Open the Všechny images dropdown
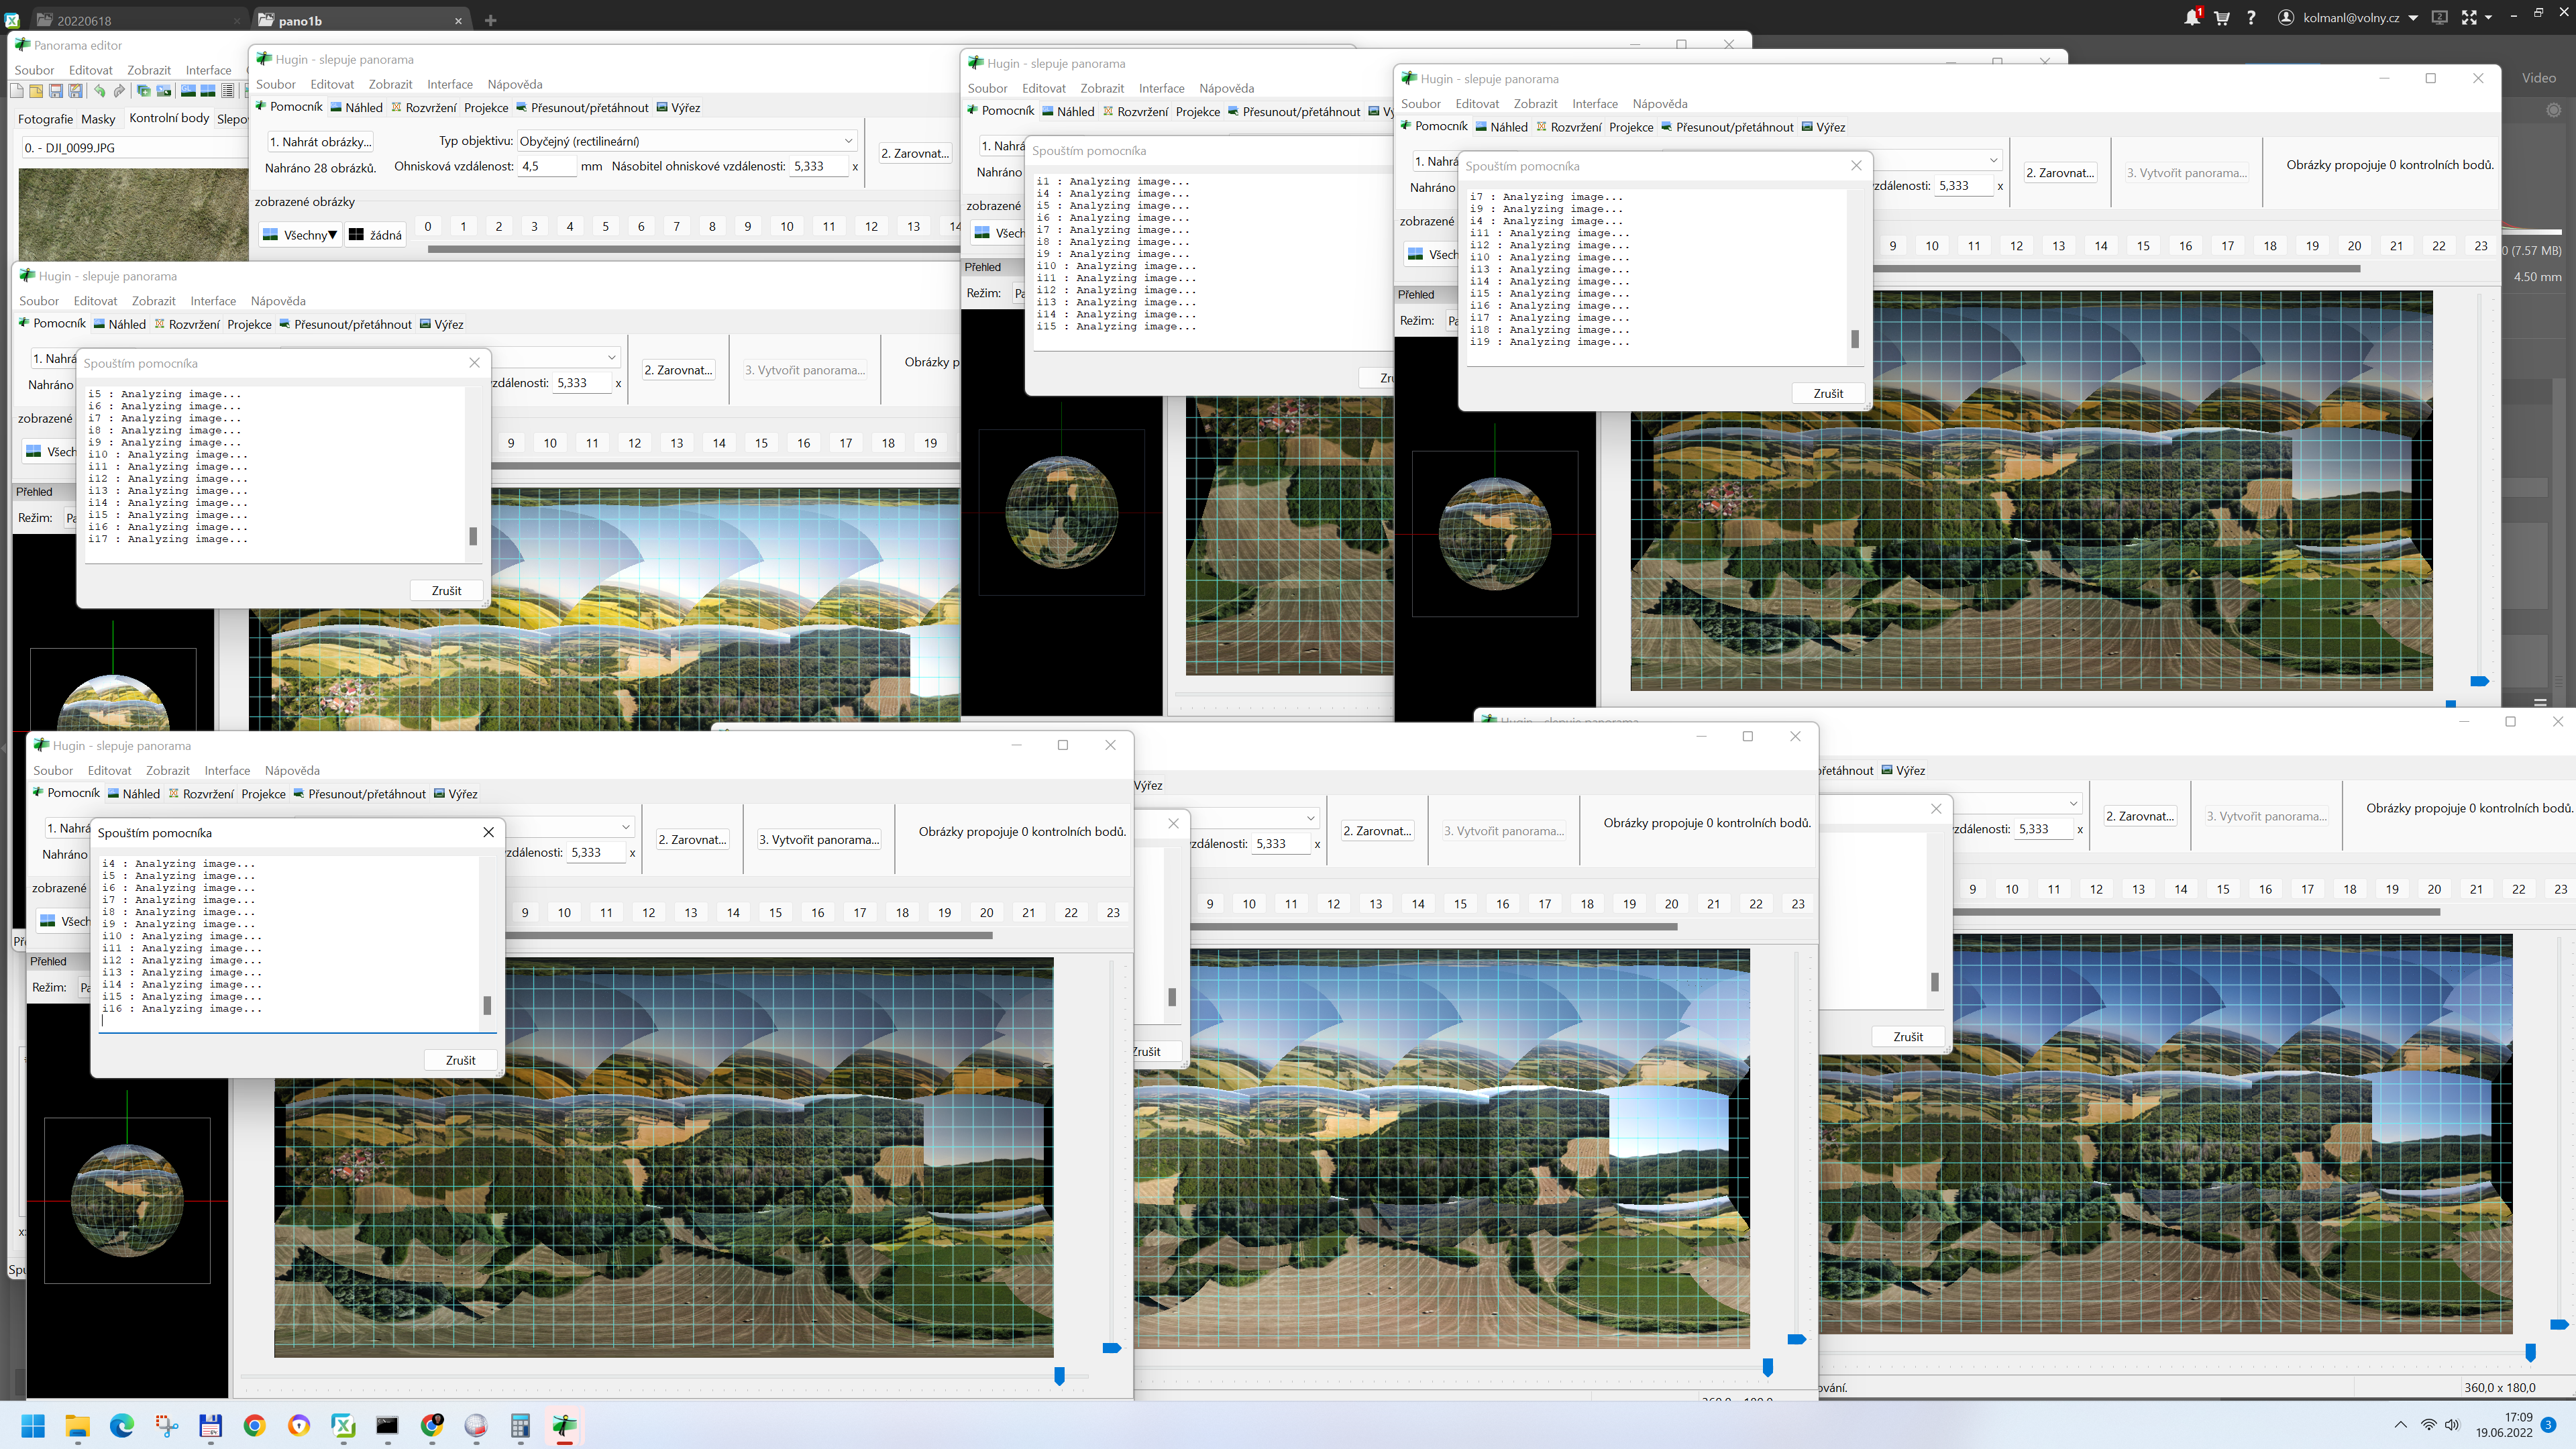2576x1449 pixels. pos(299,235)
